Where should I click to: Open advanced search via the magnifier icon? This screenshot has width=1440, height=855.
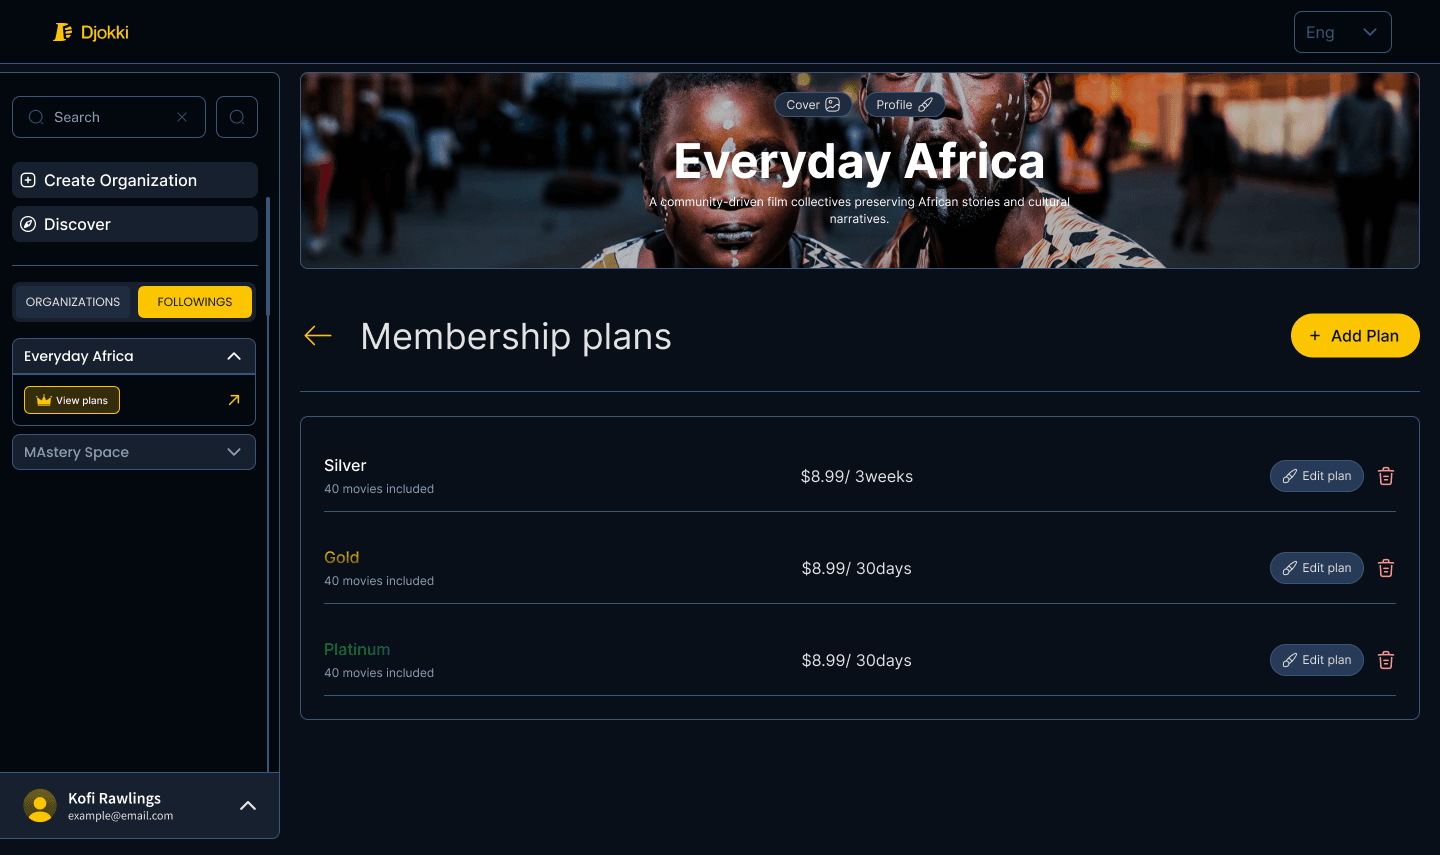(236, 117)
